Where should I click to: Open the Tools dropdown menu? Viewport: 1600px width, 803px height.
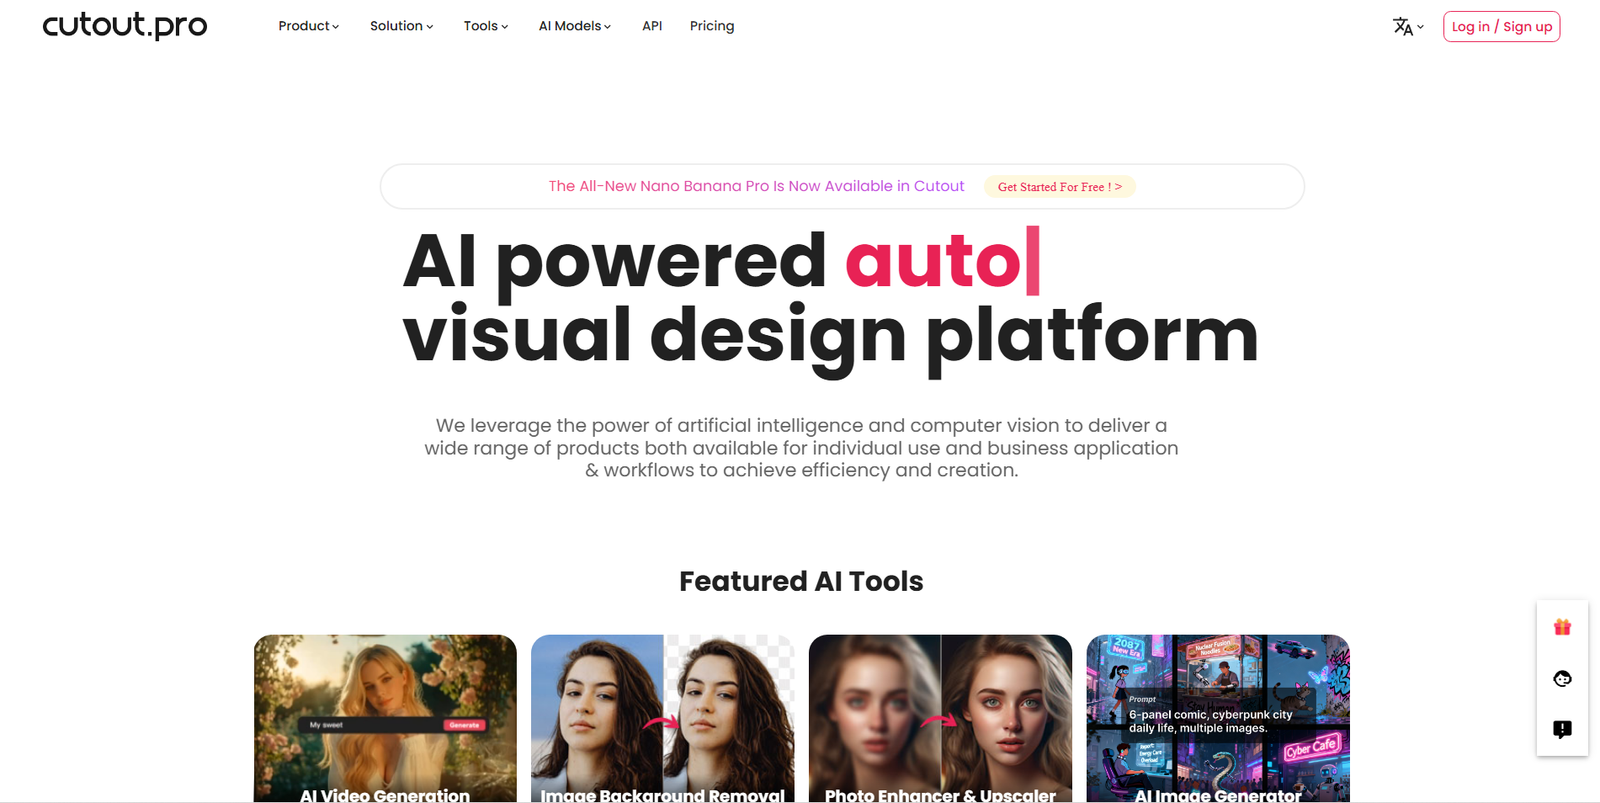pyautogui.click(x=485, y=26)
